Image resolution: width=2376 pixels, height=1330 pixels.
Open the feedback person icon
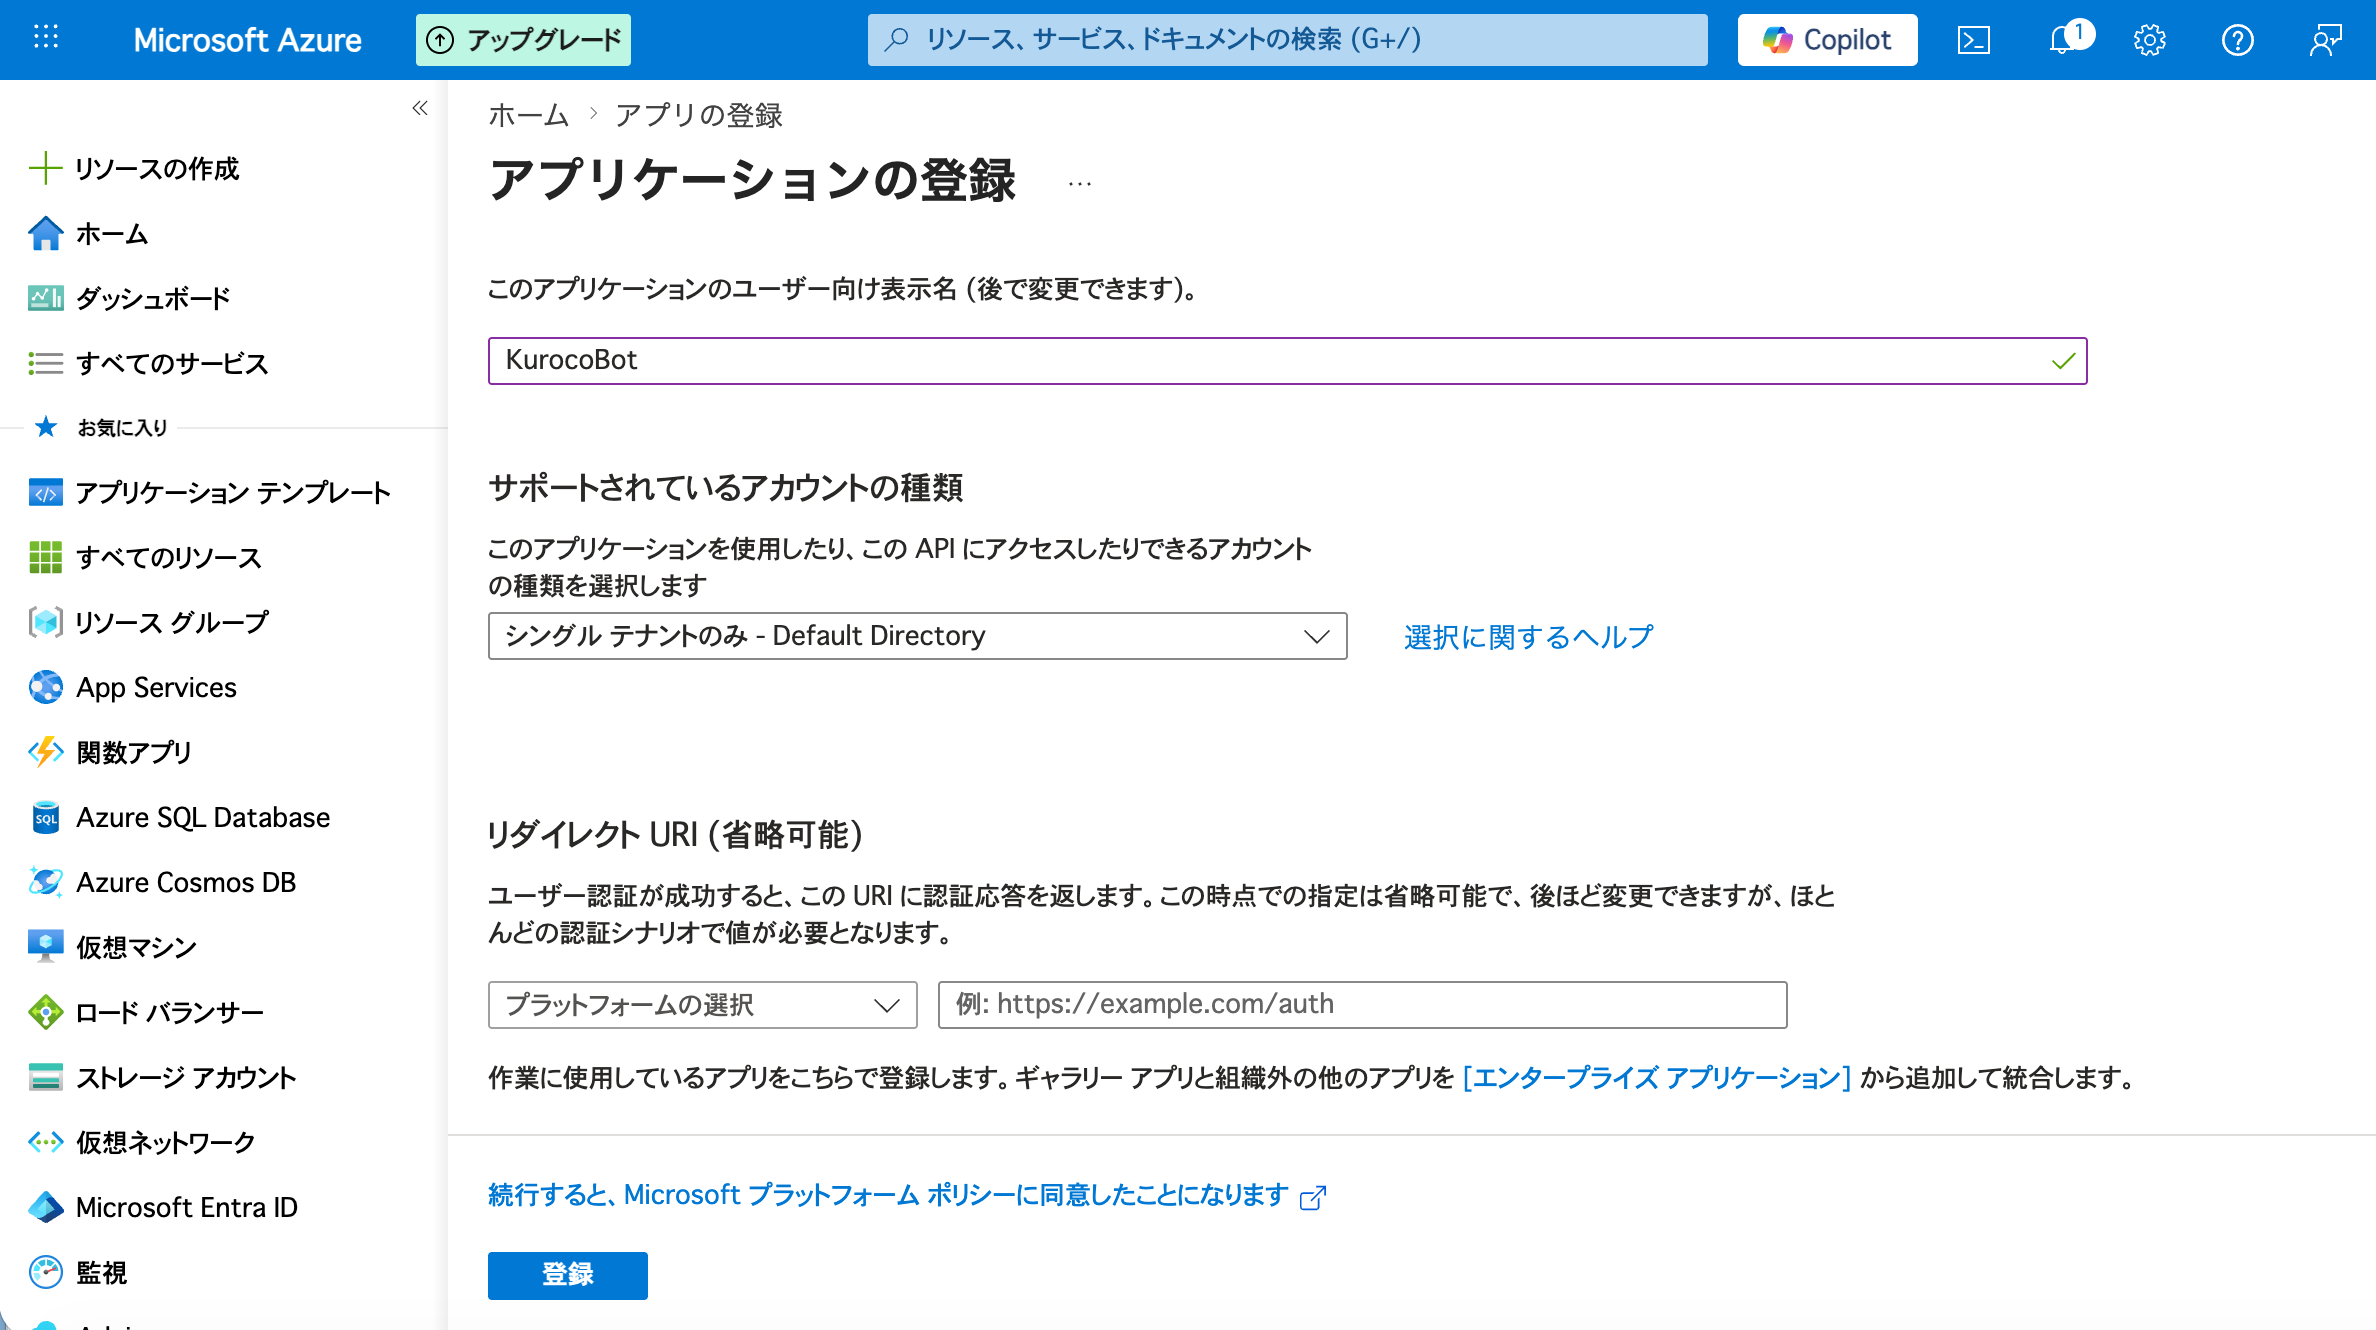[x=2325, y=40]
